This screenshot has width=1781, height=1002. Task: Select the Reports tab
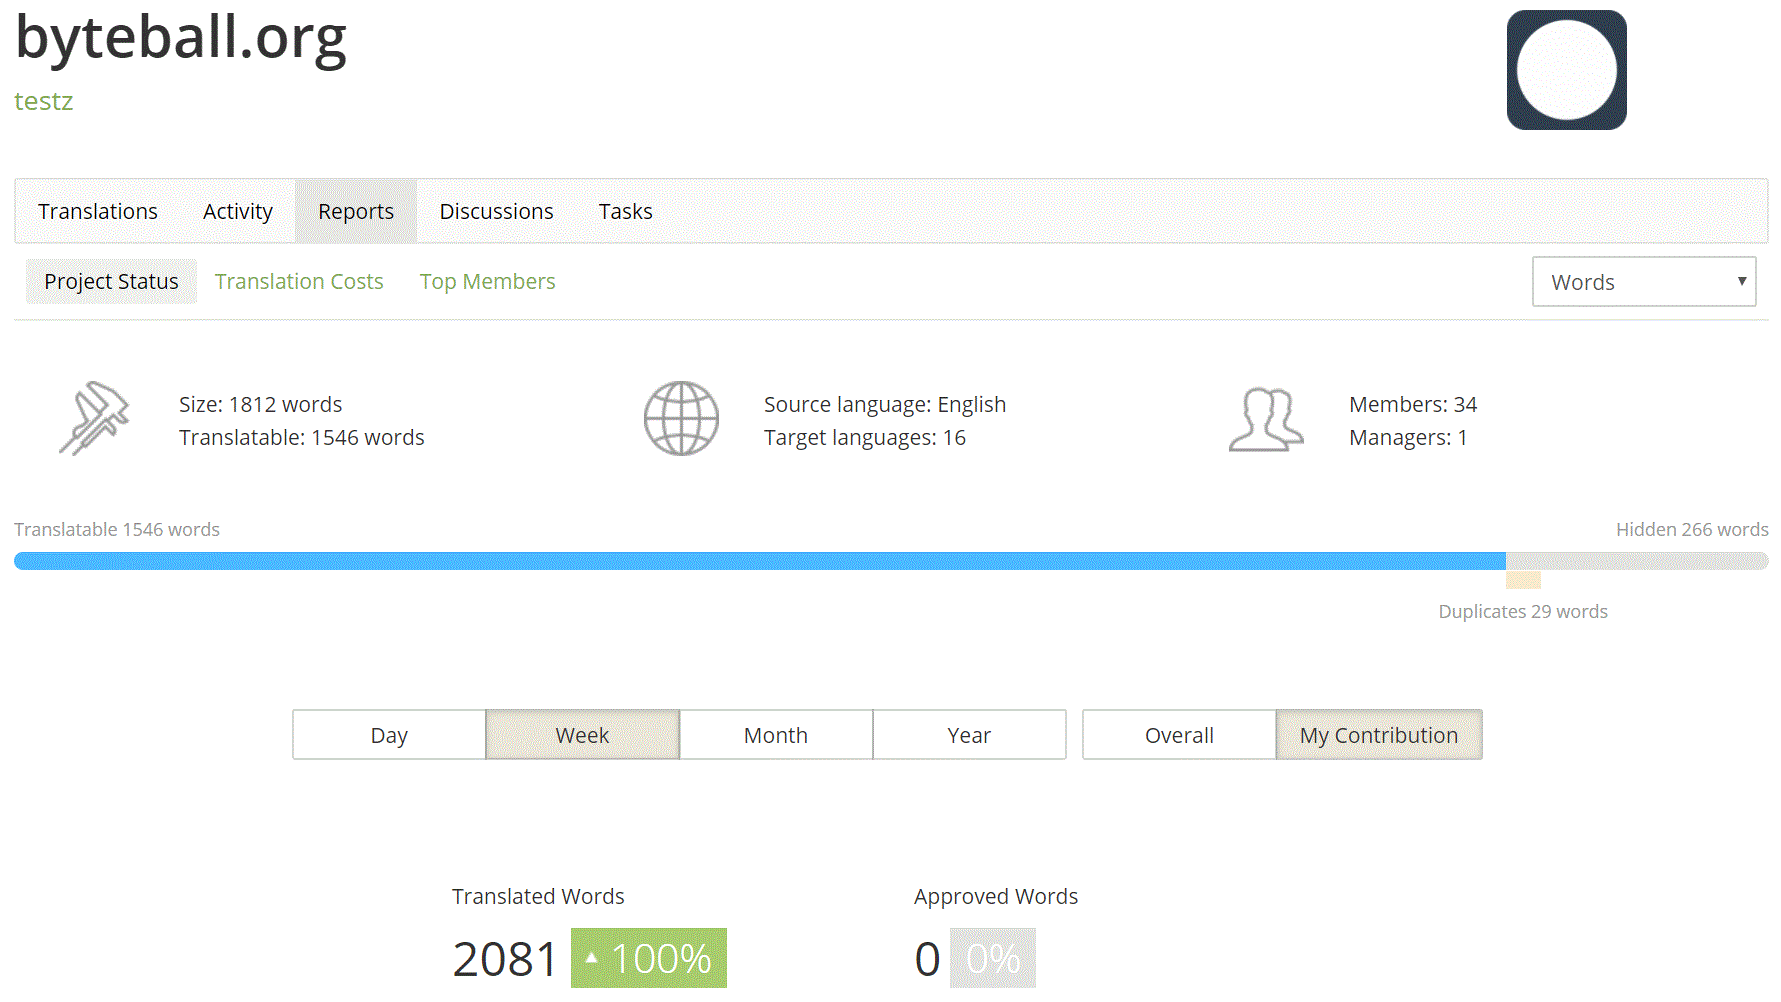(356, 211)
